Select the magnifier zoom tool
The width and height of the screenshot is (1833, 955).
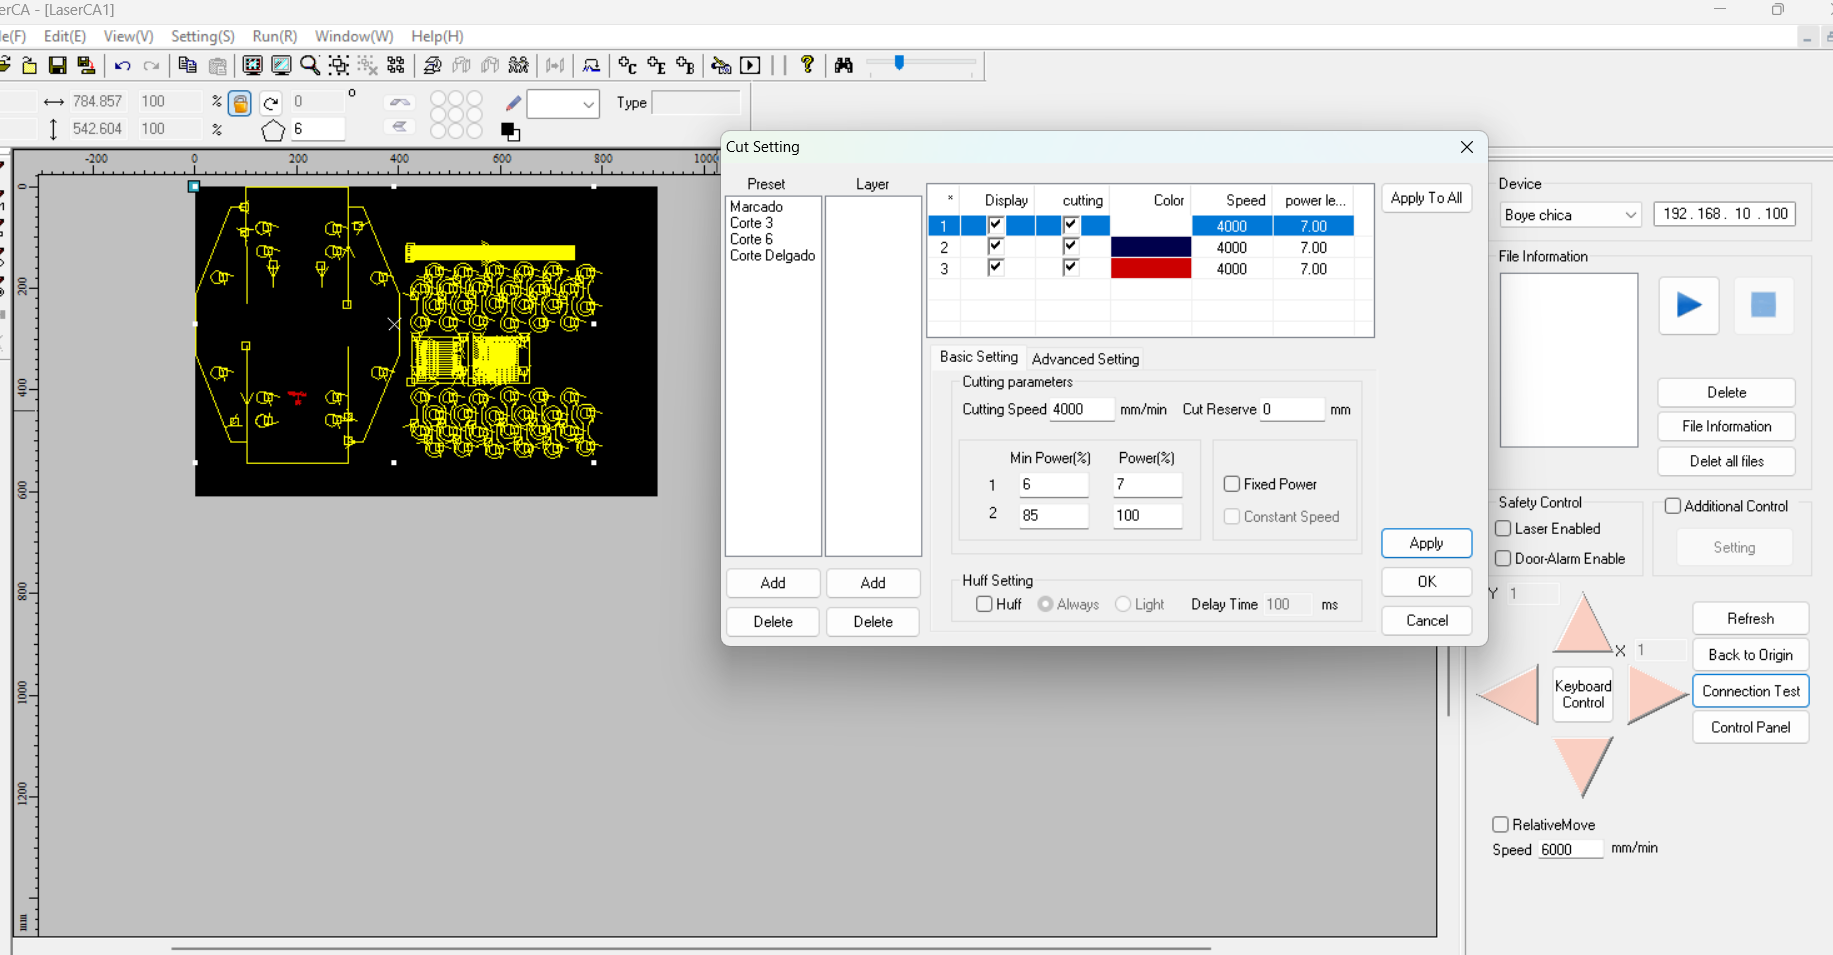310,66
